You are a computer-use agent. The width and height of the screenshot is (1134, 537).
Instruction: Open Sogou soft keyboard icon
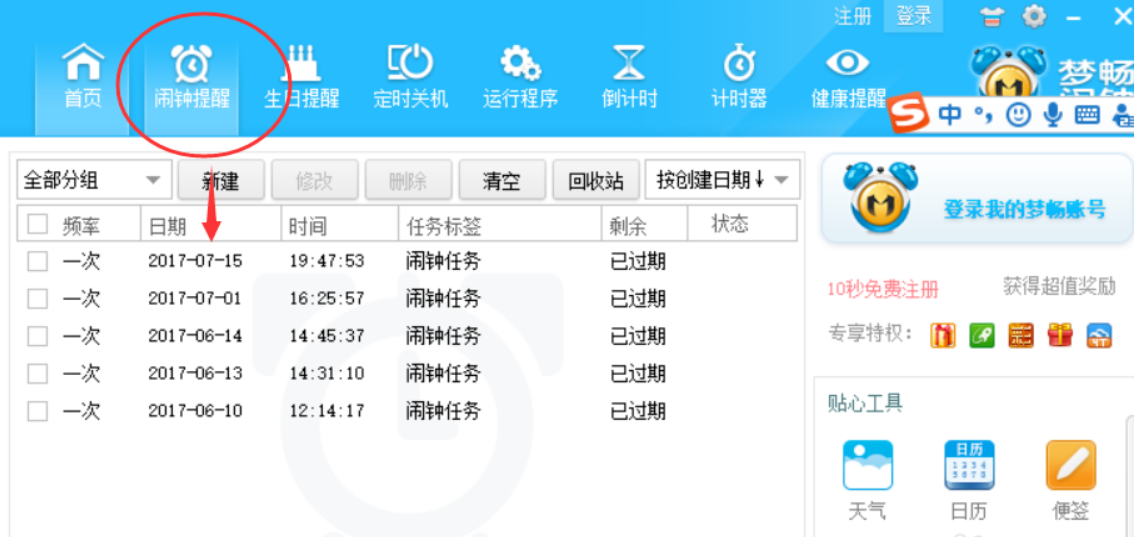coord(1087,114)
